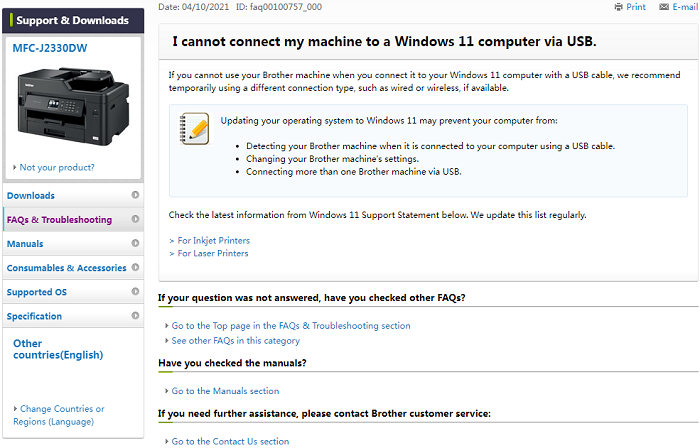Go to the Manuals section link
The image size is (700, 448).
point(225,391)
